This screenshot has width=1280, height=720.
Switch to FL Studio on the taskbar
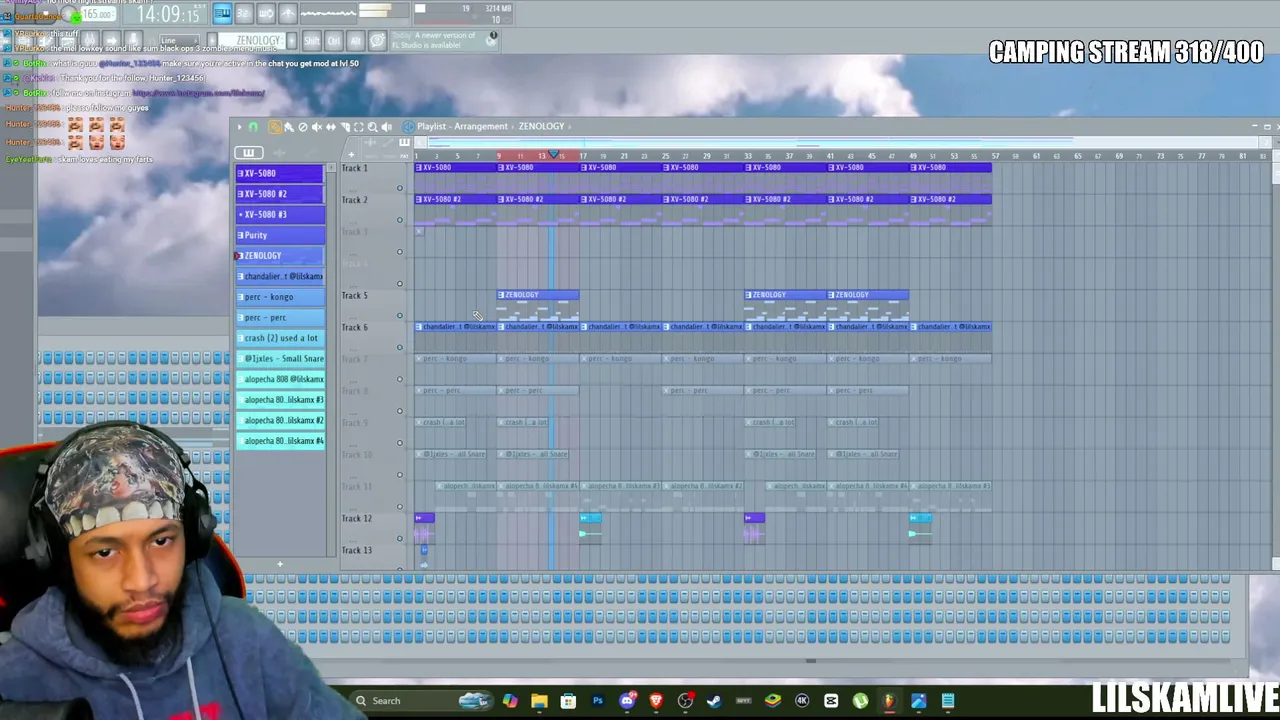(889, 701)
